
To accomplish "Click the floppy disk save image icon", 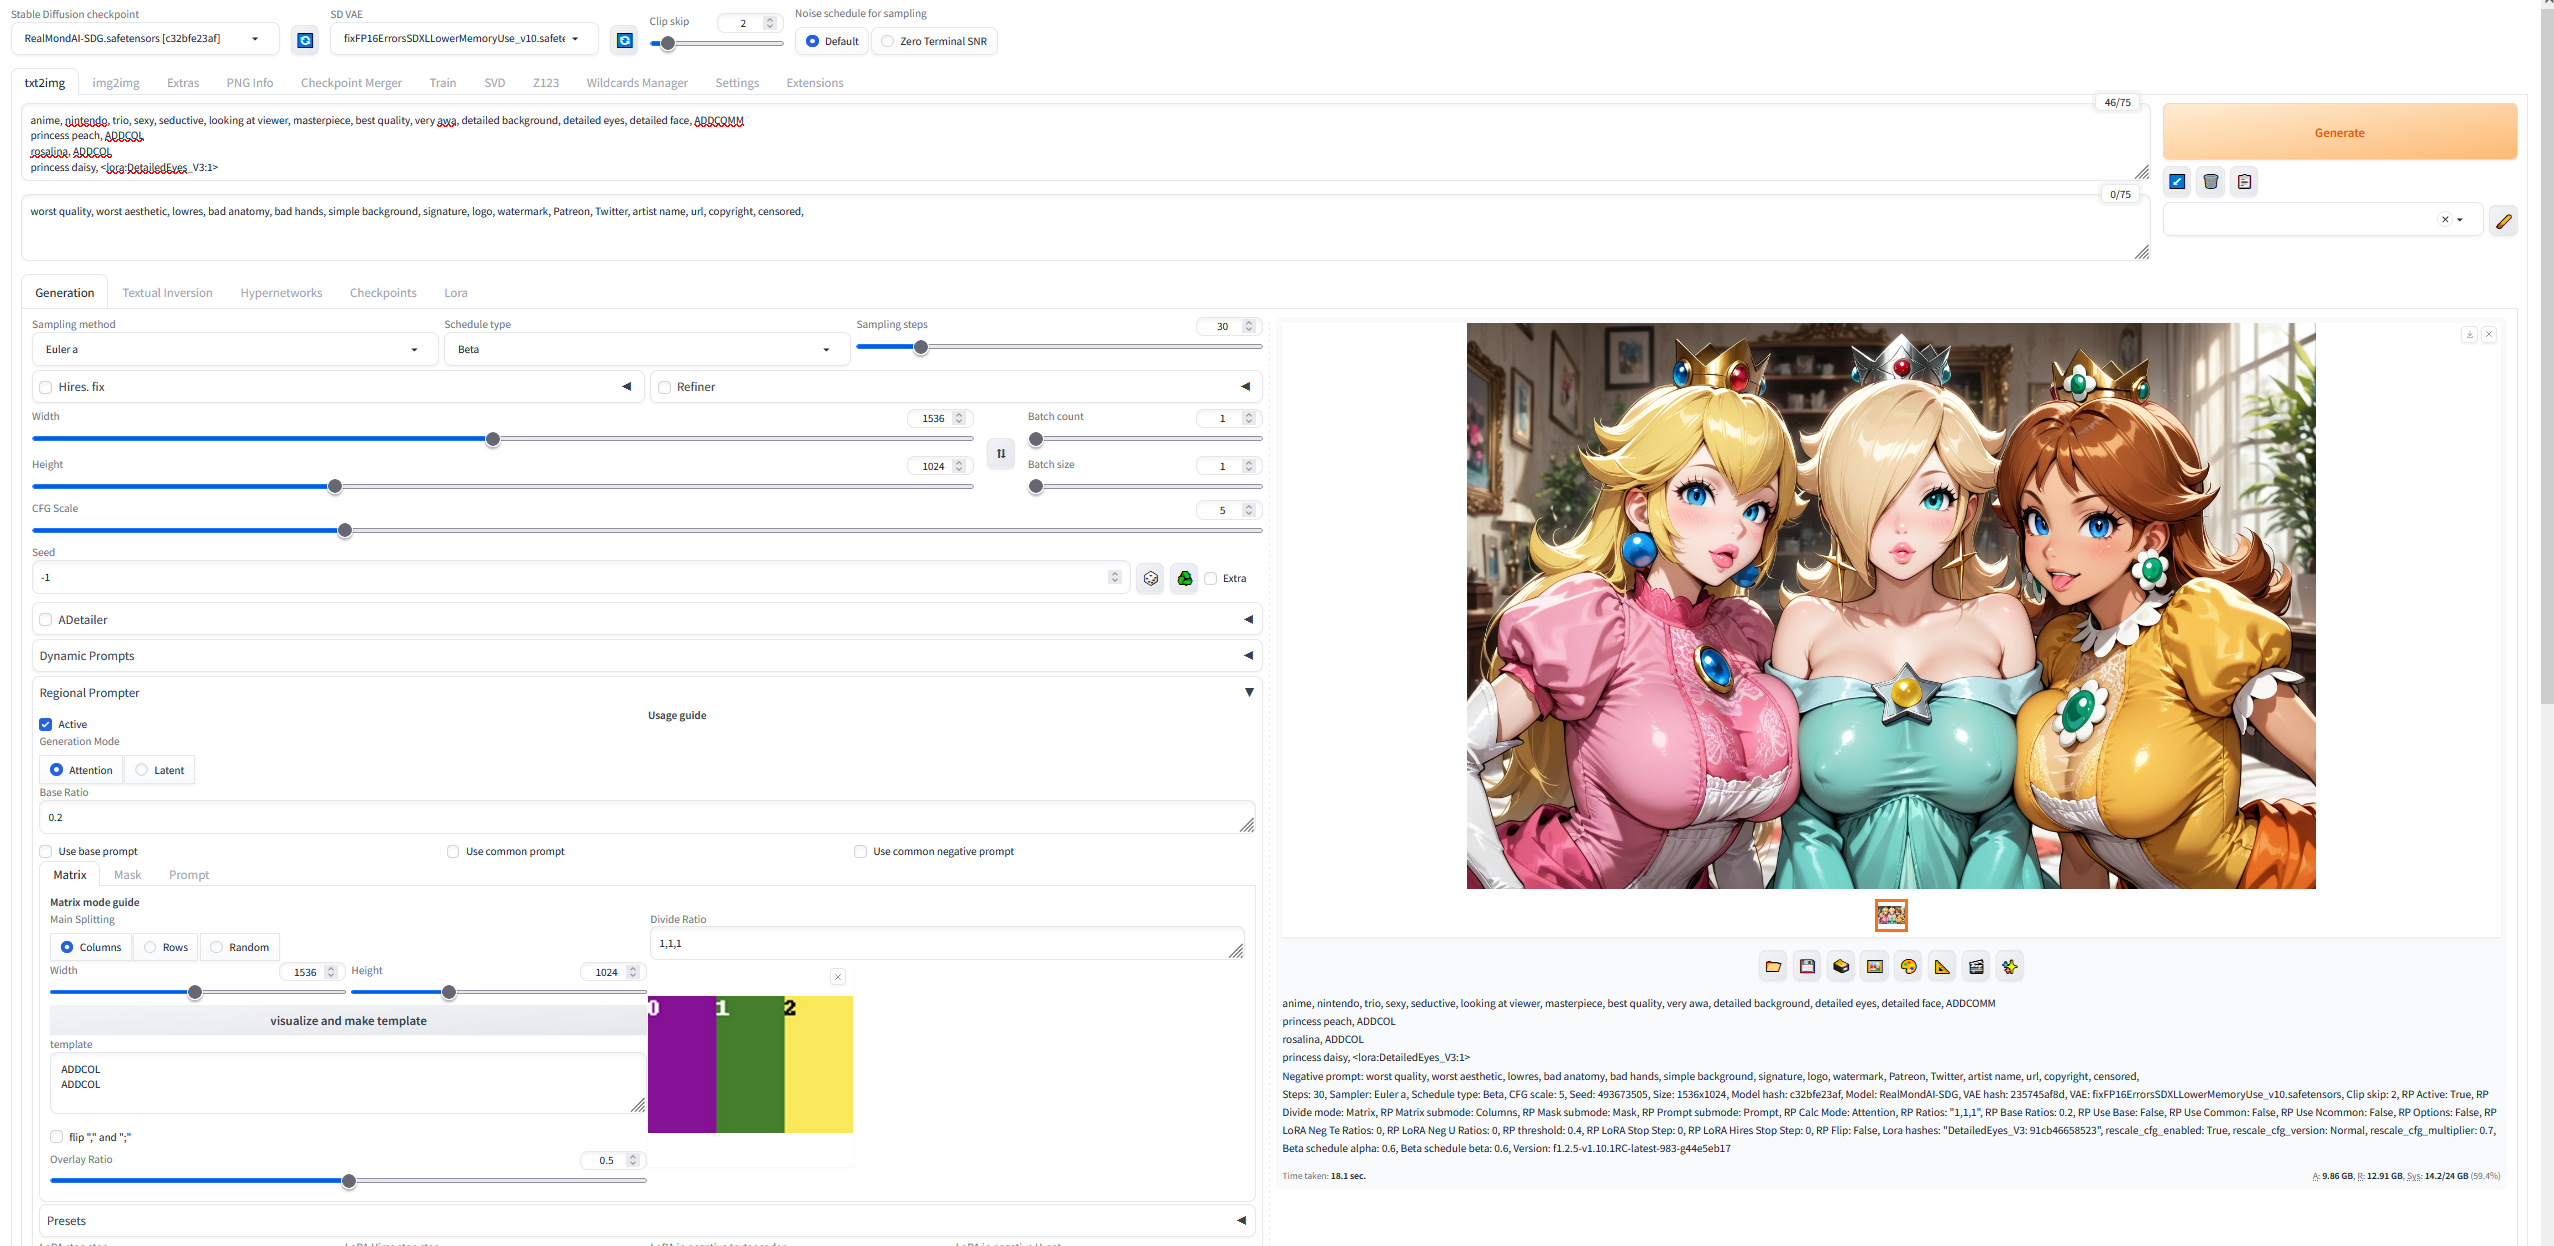I will click(1807, 966).
